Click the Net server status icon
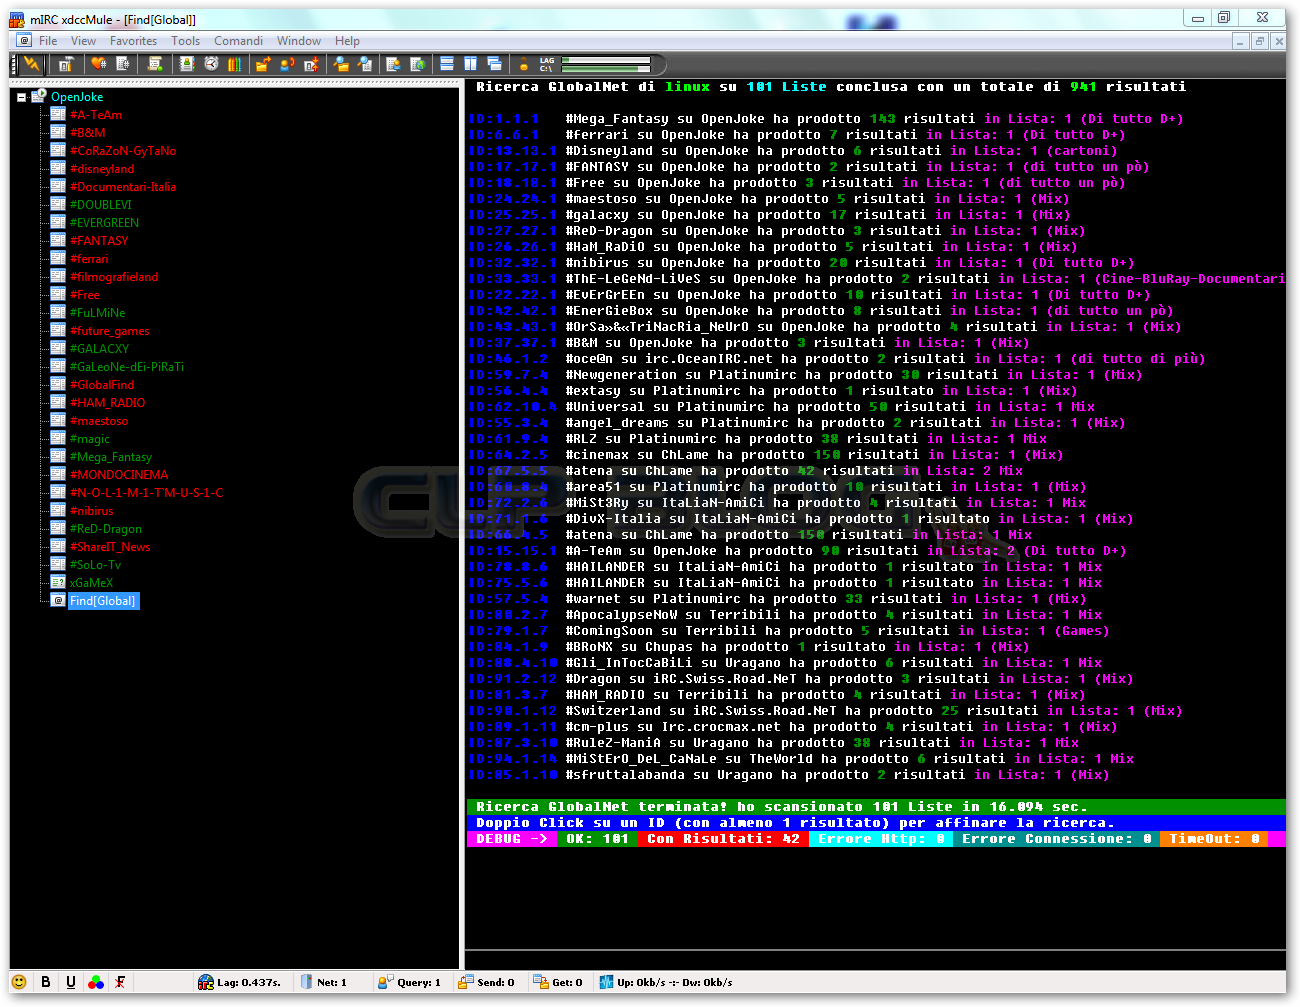 point(307,982)
